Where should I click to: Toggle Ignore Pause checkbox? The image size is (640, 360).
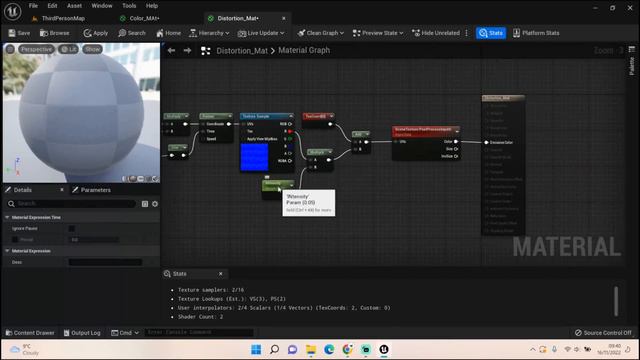(72, 229)
